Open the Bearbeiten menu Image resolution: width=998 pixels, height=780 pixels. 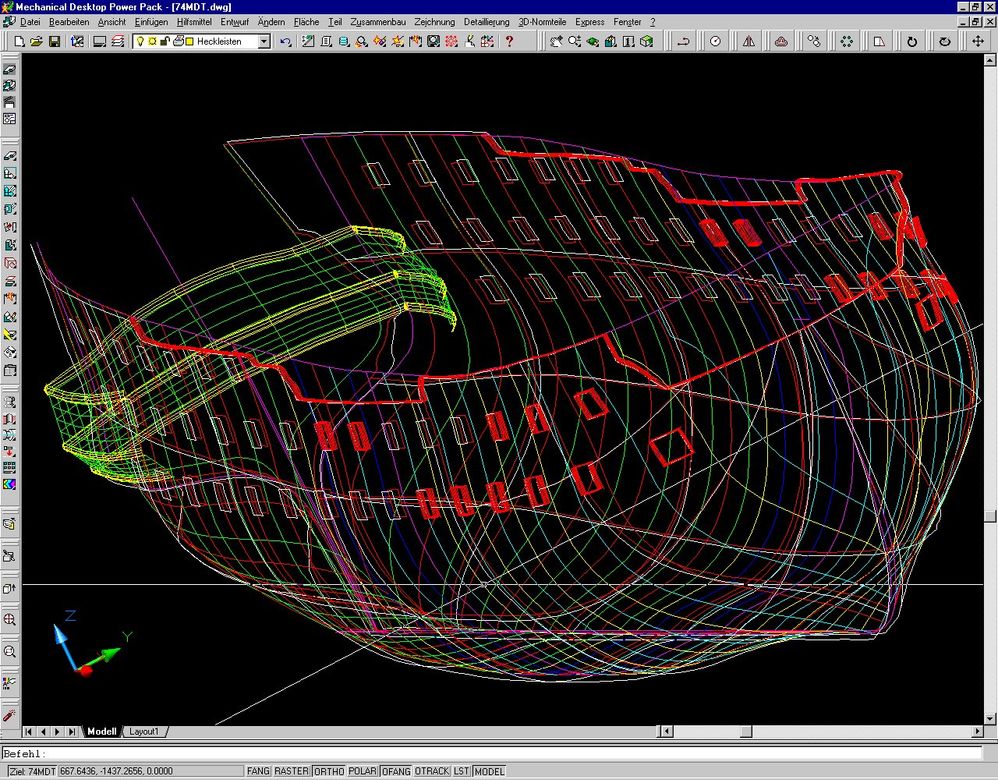pos(69,22)
